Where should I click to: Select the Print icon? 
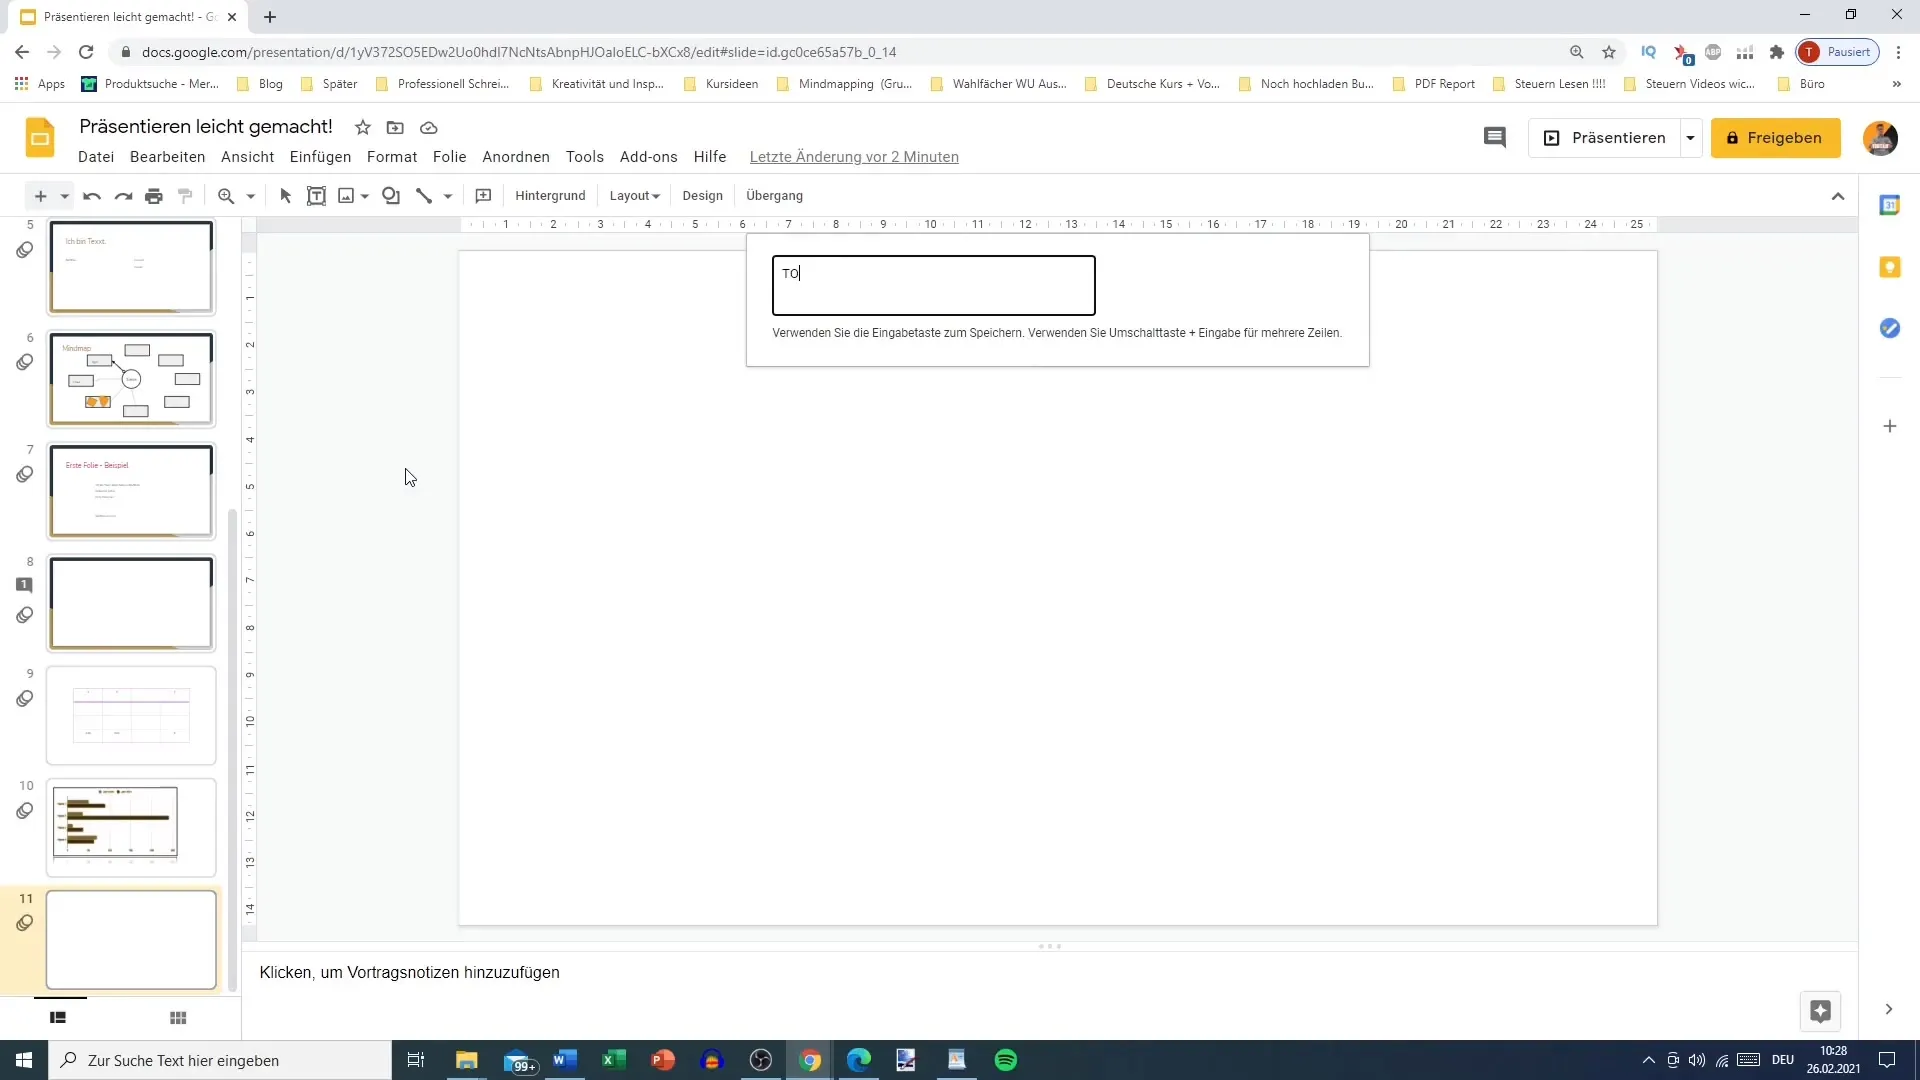[x=154, y=195]
